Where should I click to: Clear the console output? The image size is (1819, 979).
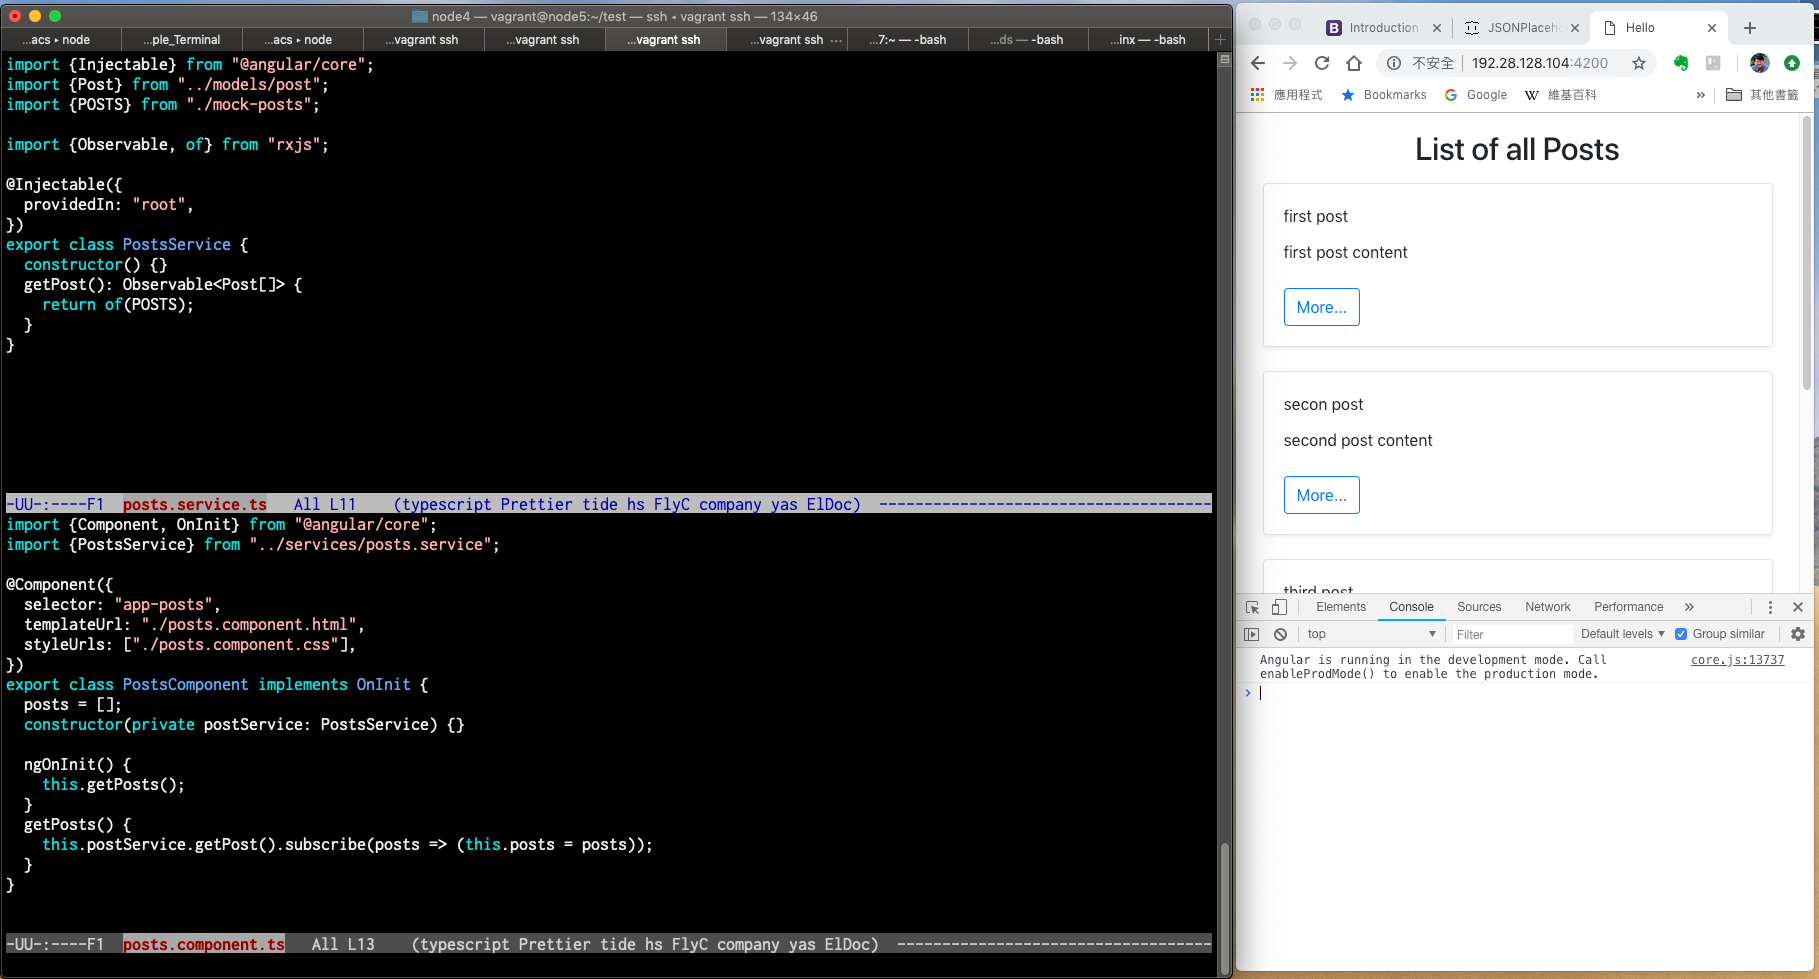click(1280, 634)
